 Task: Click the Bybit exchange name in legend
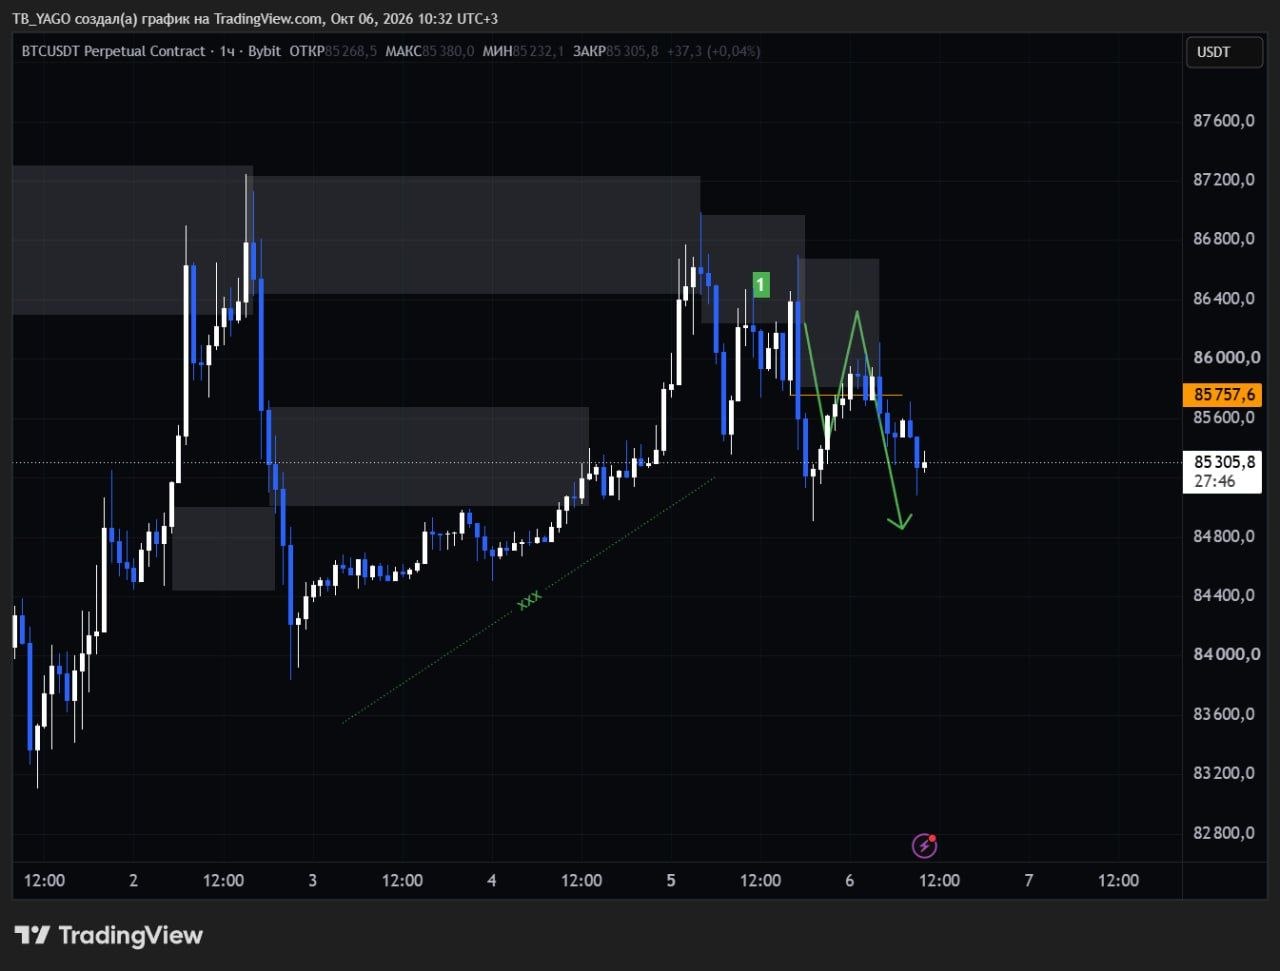[x=264, y=51]
